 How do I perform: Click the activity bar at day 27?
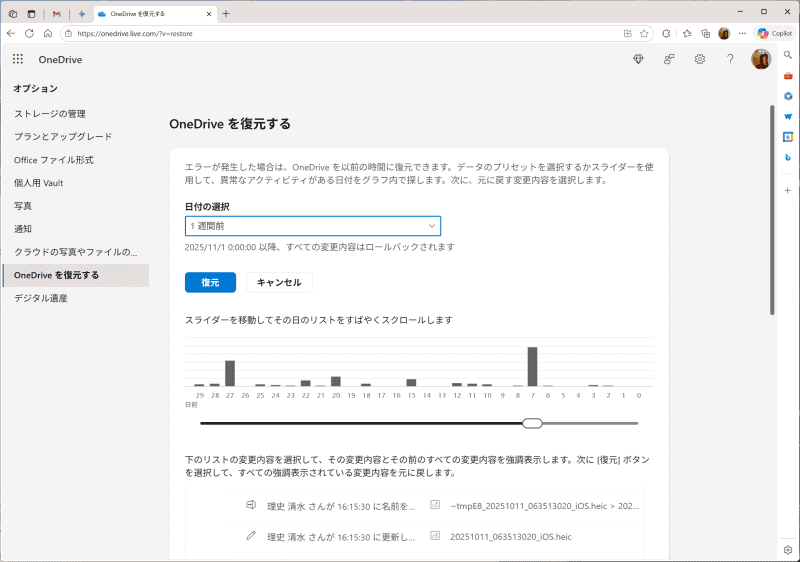pyautogui.click(x=230, y=373)
